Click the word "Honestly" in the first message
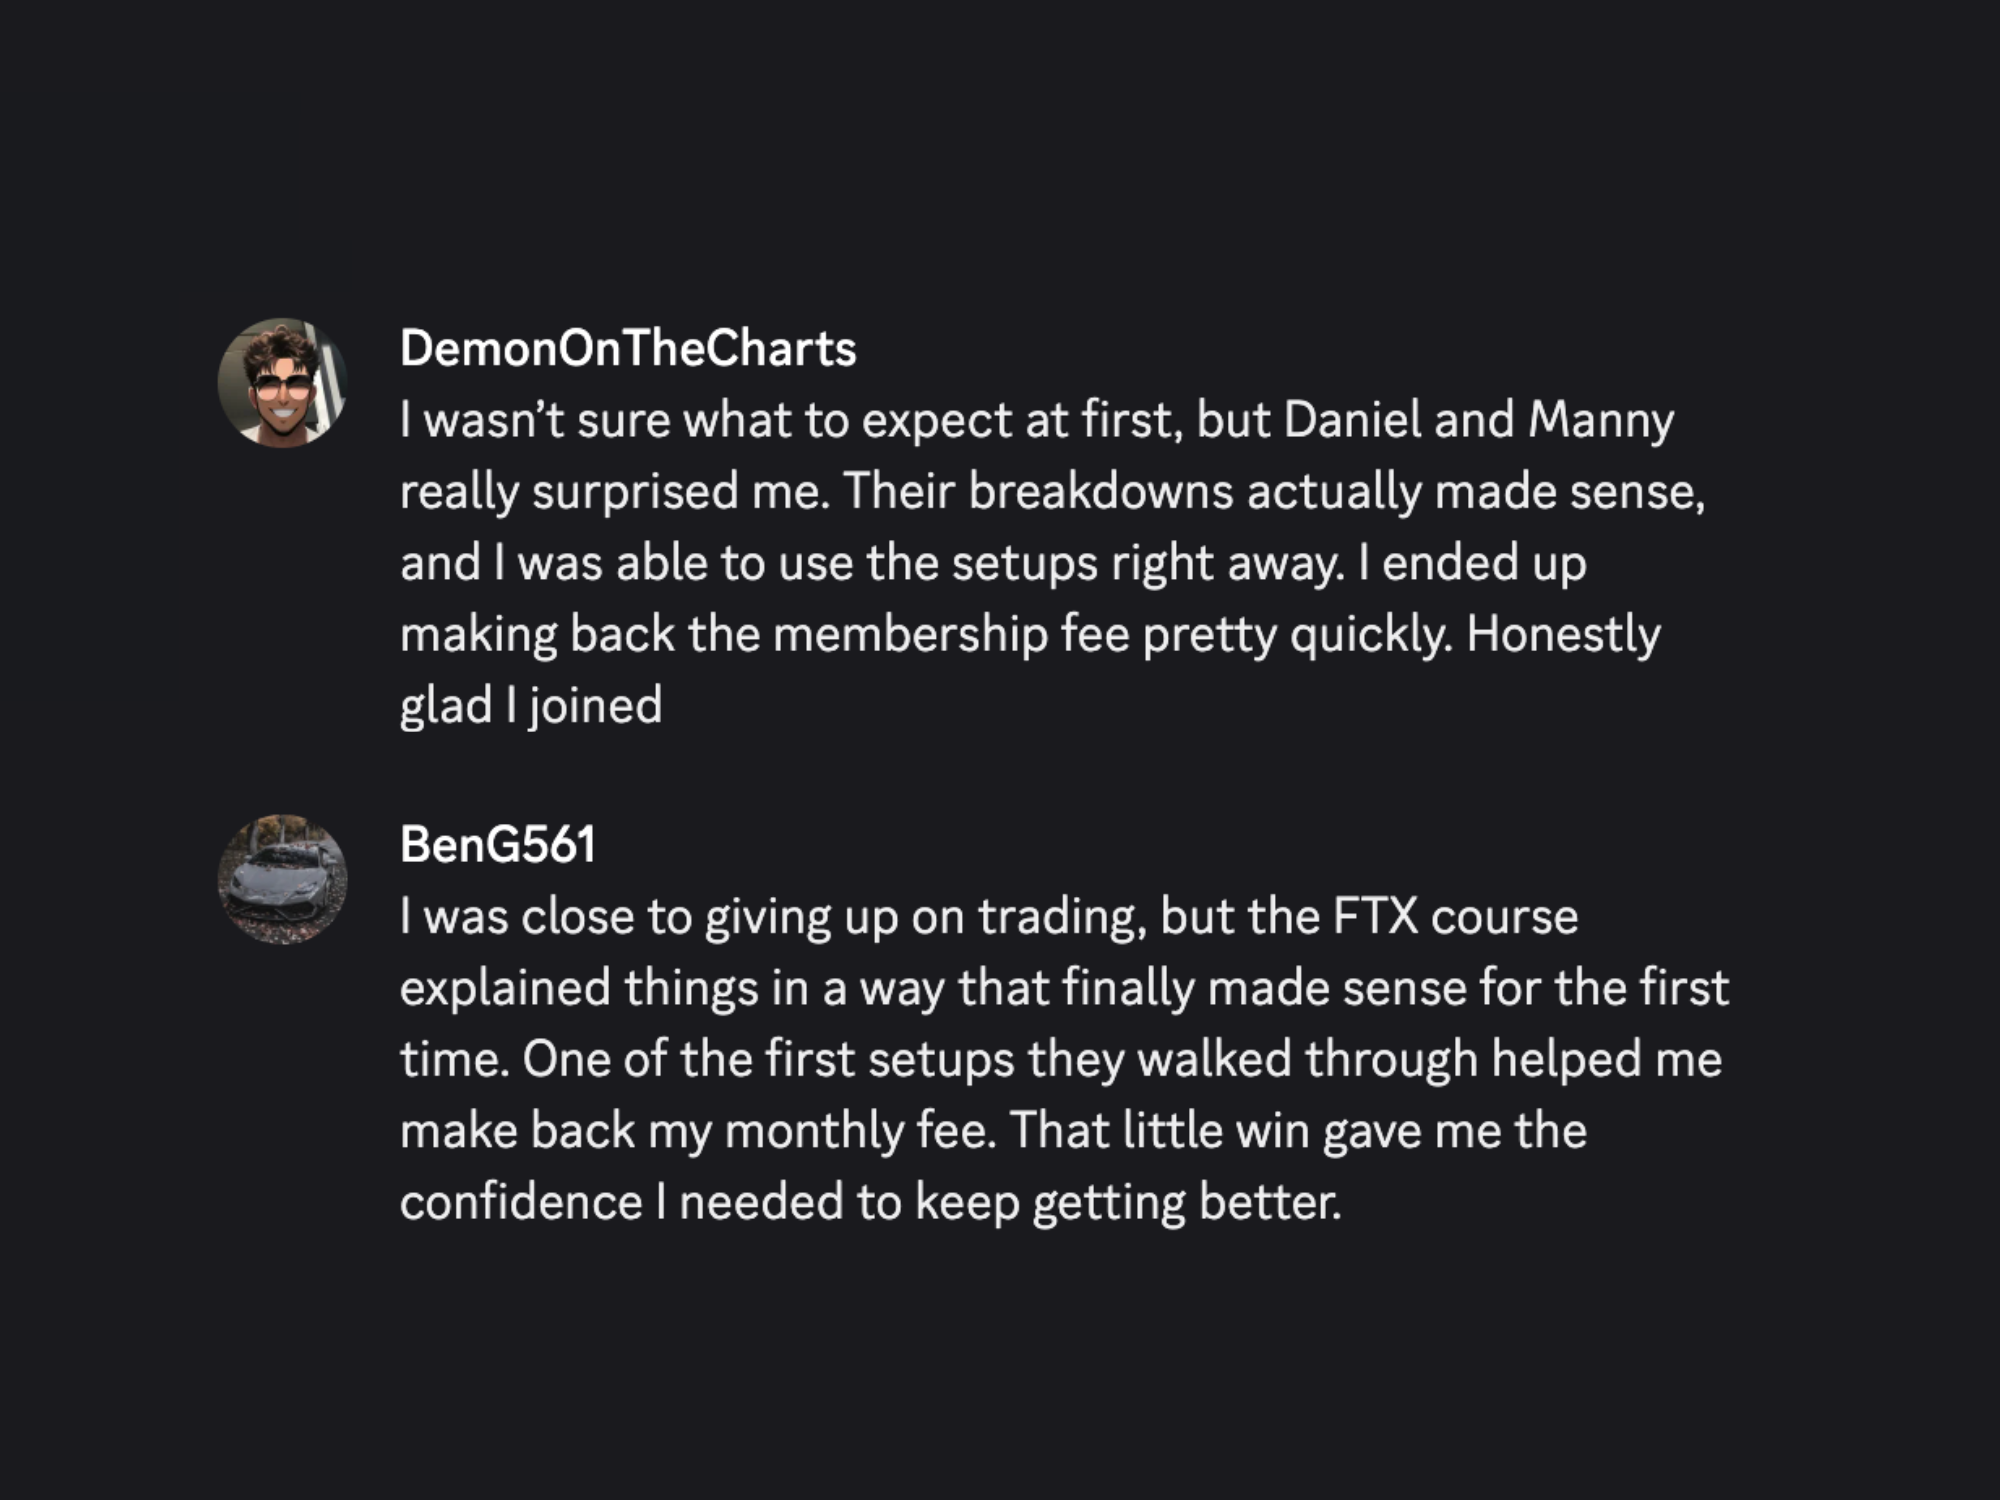 coord(1563,634)
